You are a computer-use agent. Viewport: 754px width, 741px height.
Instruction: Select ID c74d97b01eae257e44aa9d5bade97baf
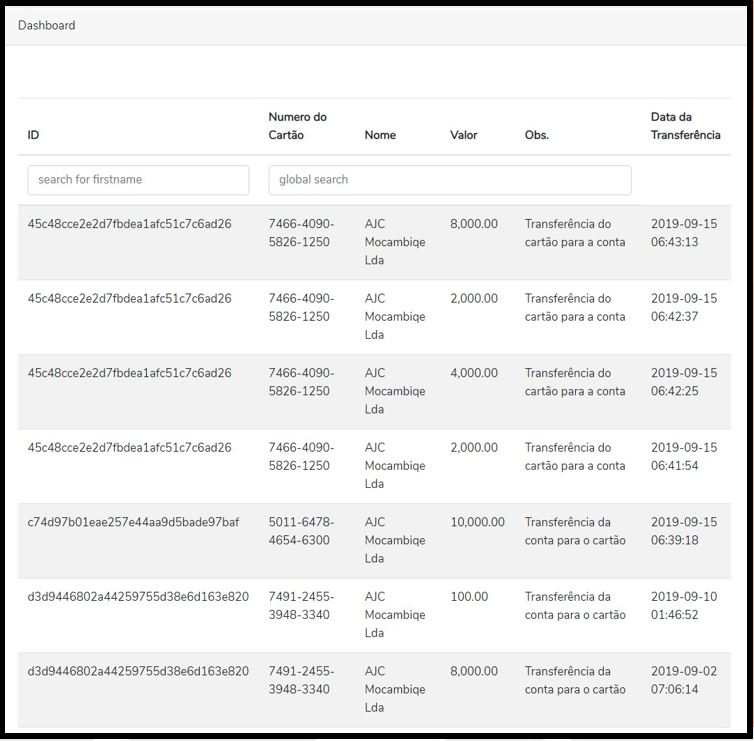point(133,522)
